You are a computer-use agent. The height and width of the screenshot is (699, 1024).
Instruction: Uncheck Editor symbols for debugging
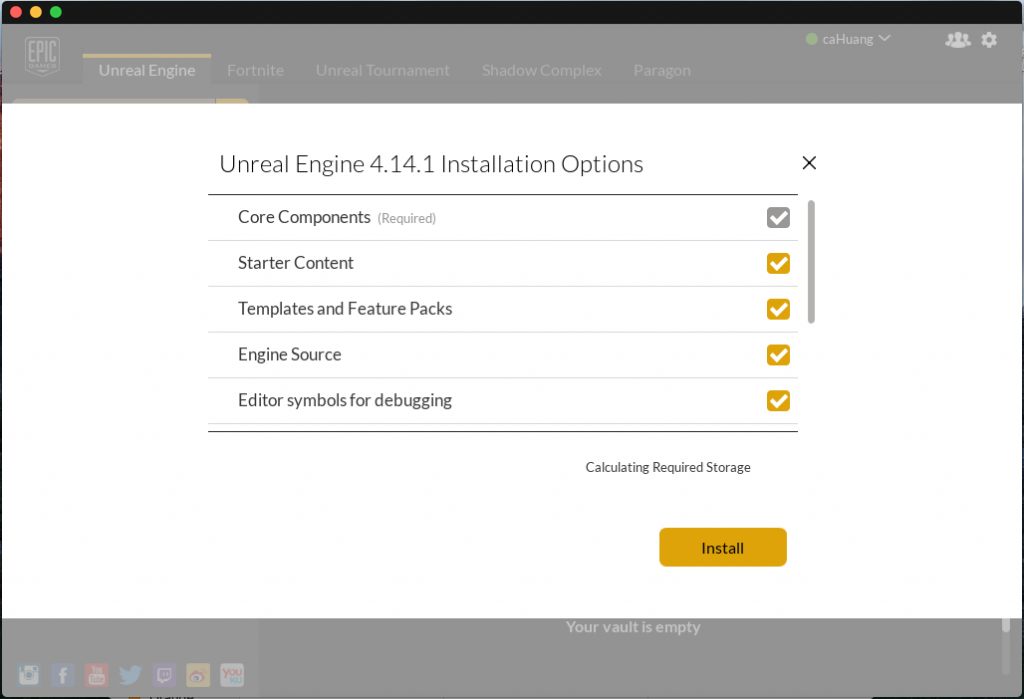(778, 400)
